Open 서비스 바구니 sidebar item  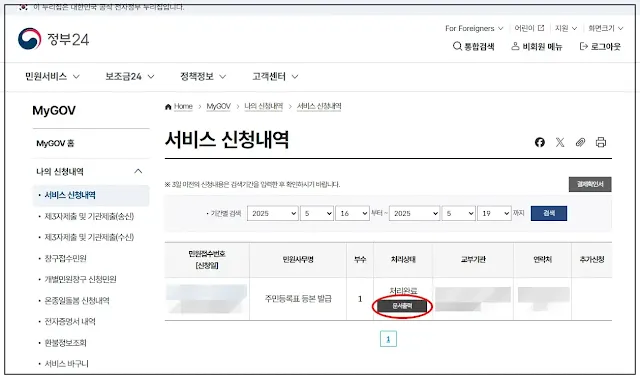(67, 363)
